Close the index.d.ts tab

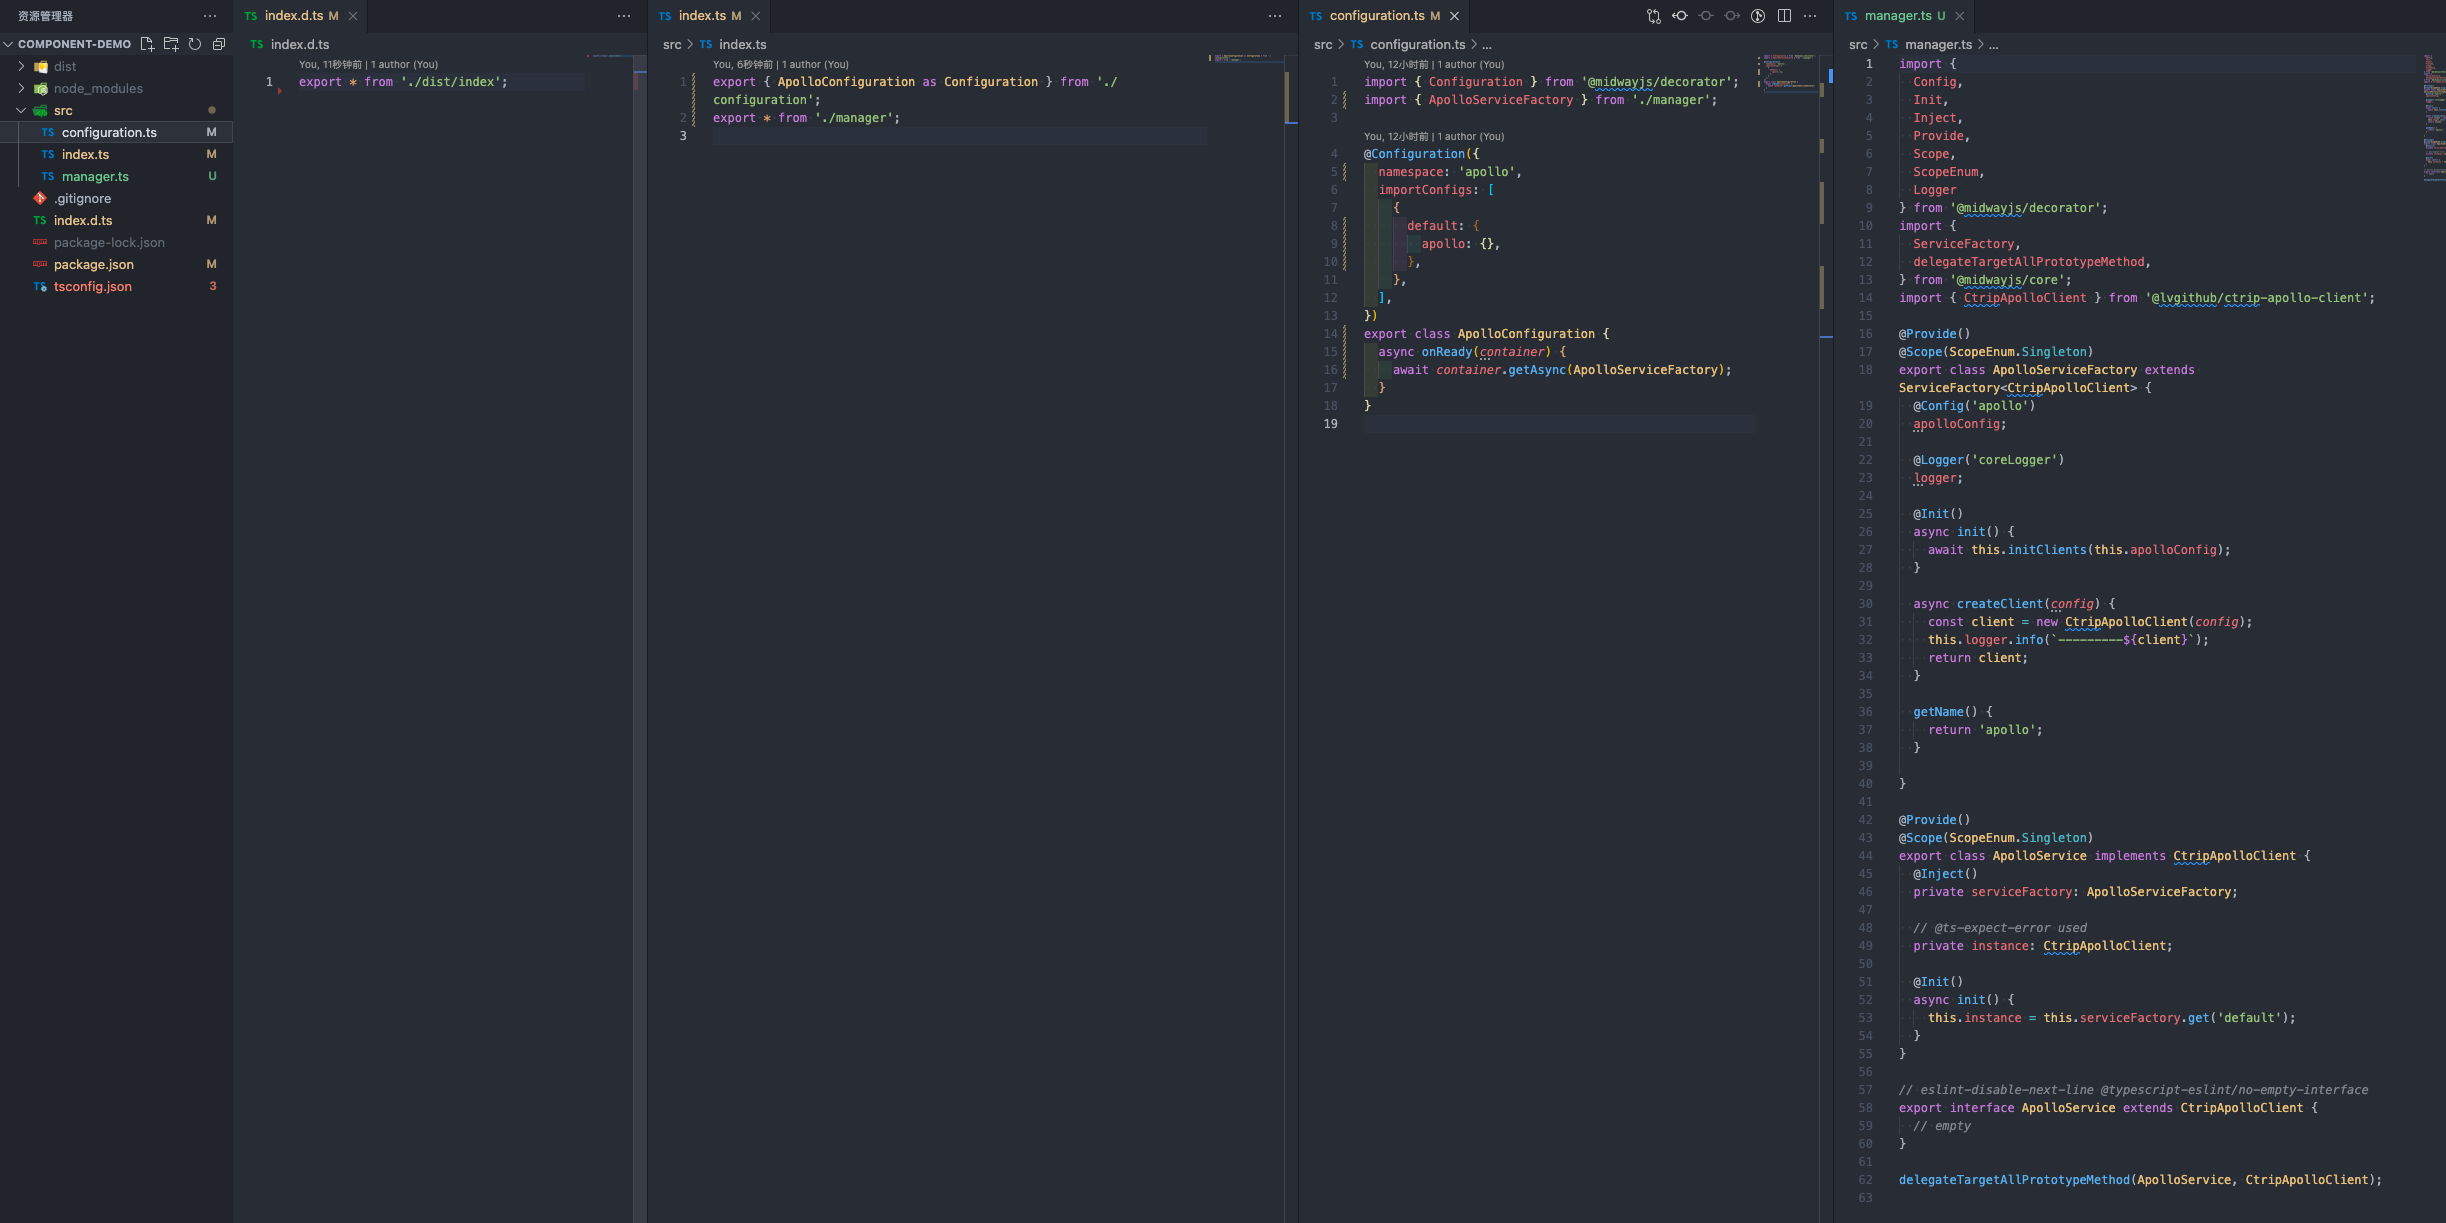tap(353, 16)
